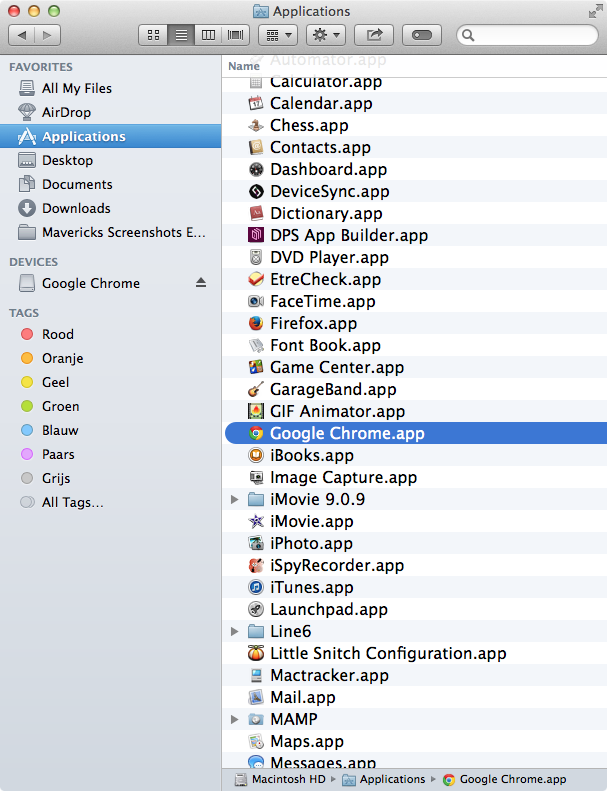Click the Share toolbar button

tap(374, 35)
